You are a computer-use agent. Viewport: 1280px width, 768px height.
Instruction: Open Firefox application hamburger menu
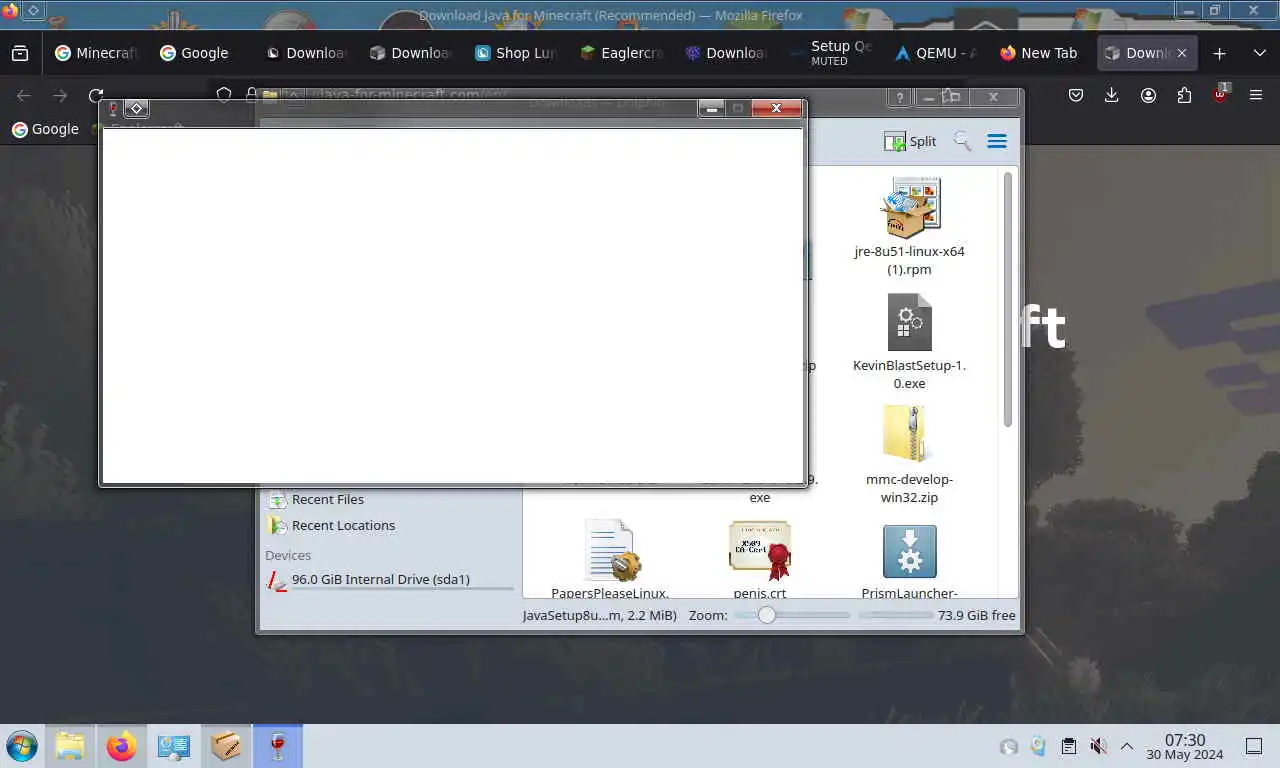[1256, 95]
